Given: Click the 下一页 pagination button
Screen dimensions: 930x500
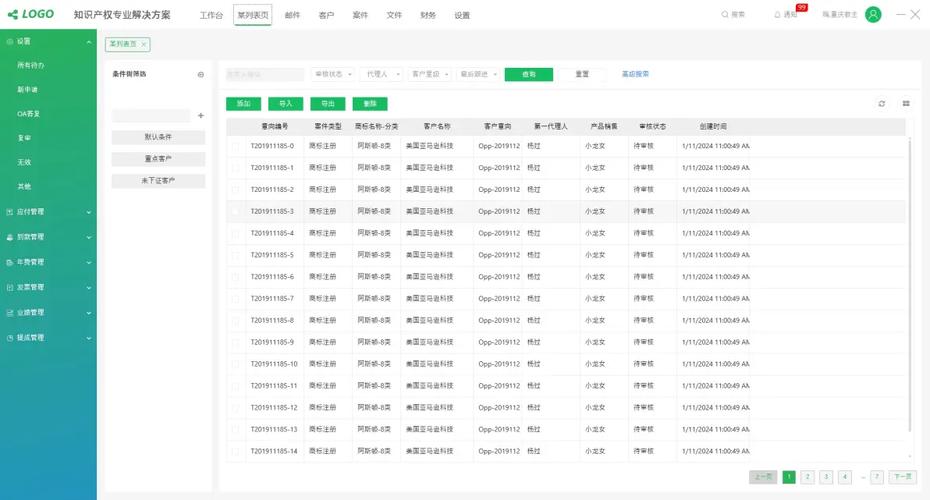Looking at the screenshot, I should [903, 477].
